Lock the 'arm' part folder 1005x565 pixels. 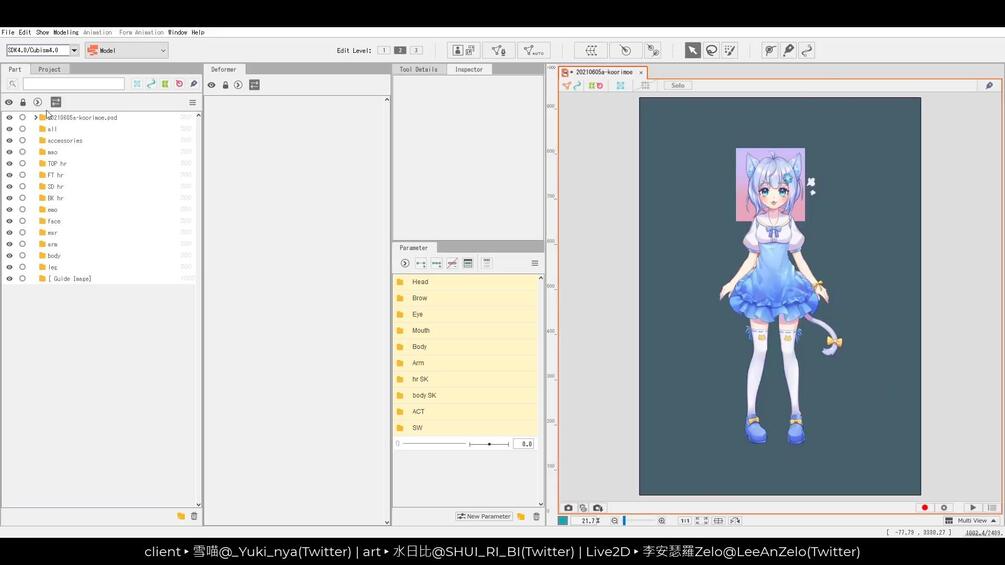22,244
